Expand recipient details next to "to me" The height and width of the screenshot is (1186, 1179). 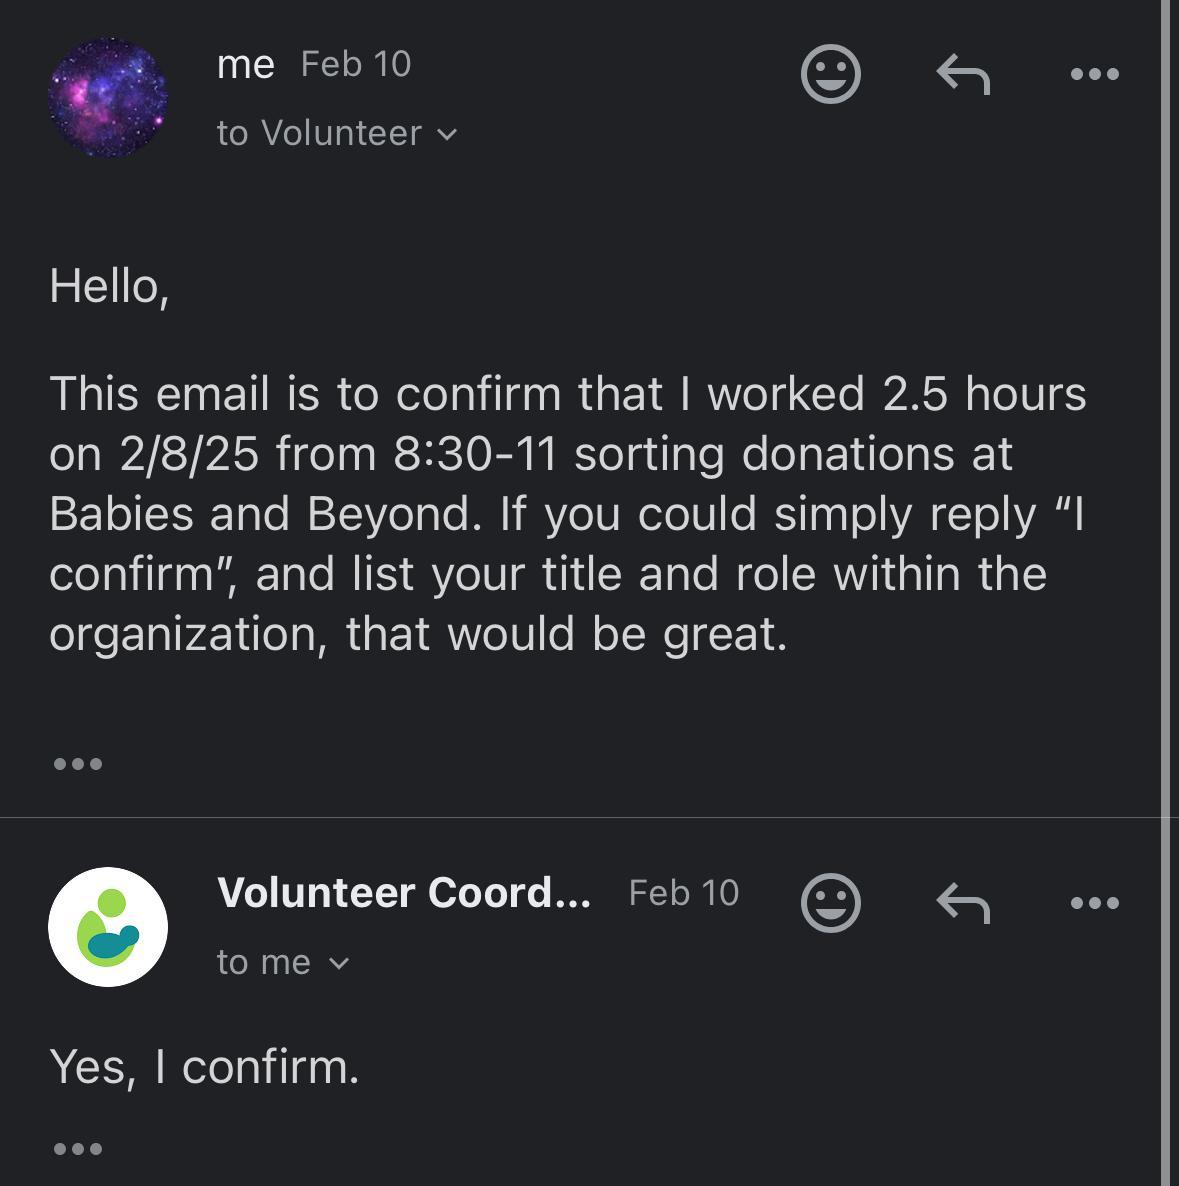(x=340, y=963)
